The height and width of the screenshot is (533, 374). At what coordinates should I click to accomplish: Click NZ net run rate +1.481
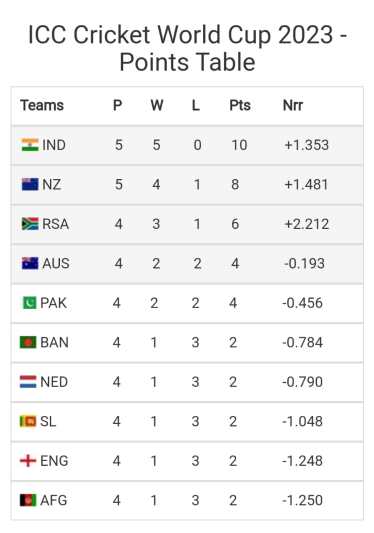pyautogui.click(x=306, y=185)
